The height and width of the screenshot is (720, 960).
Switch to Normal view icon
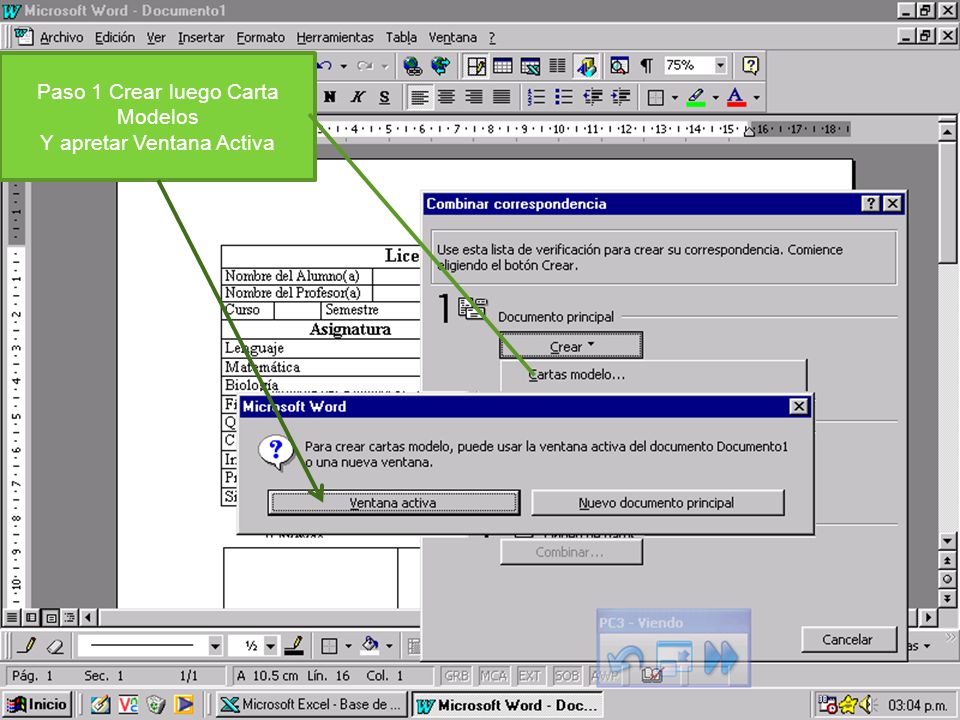point(12,617)
